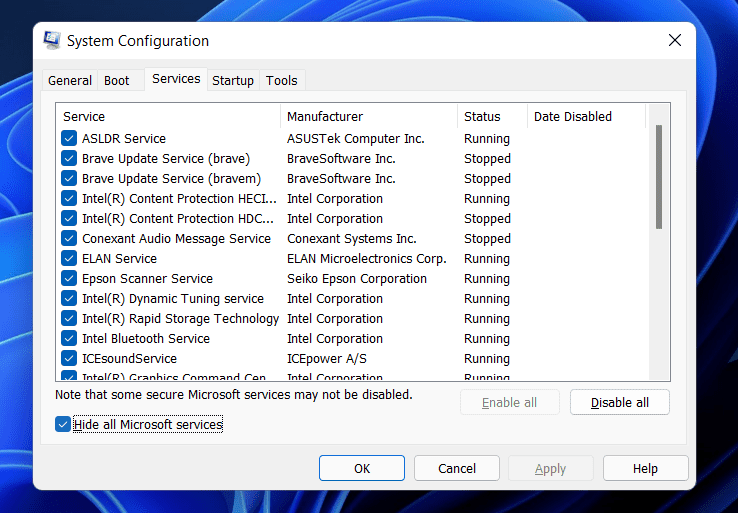The image size is (738, 513).
Task: Select Conexant Audio Message Service name
Action: tap(176, 239)
